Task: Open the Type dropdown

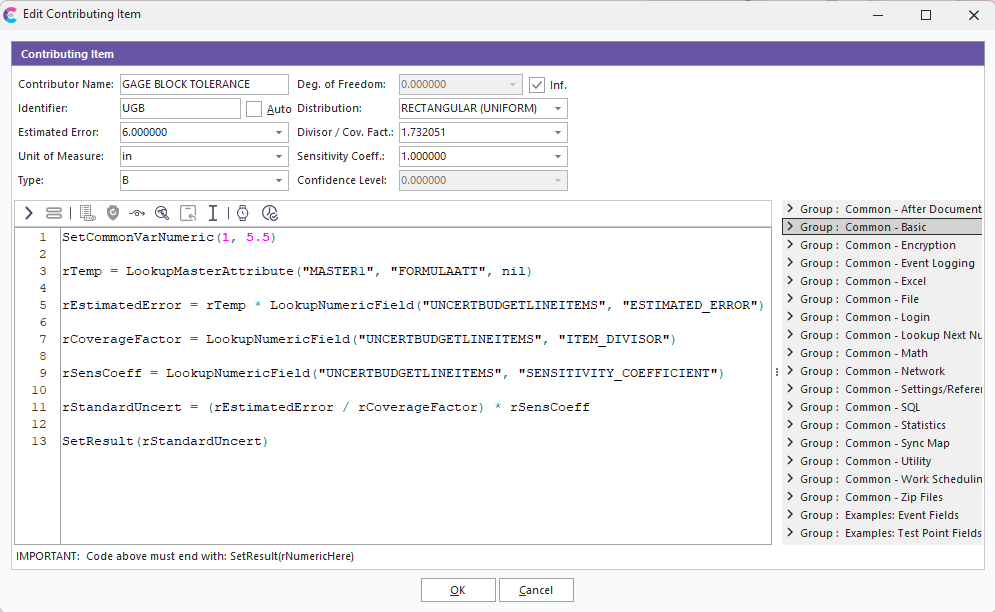Action: pos(278,181)
